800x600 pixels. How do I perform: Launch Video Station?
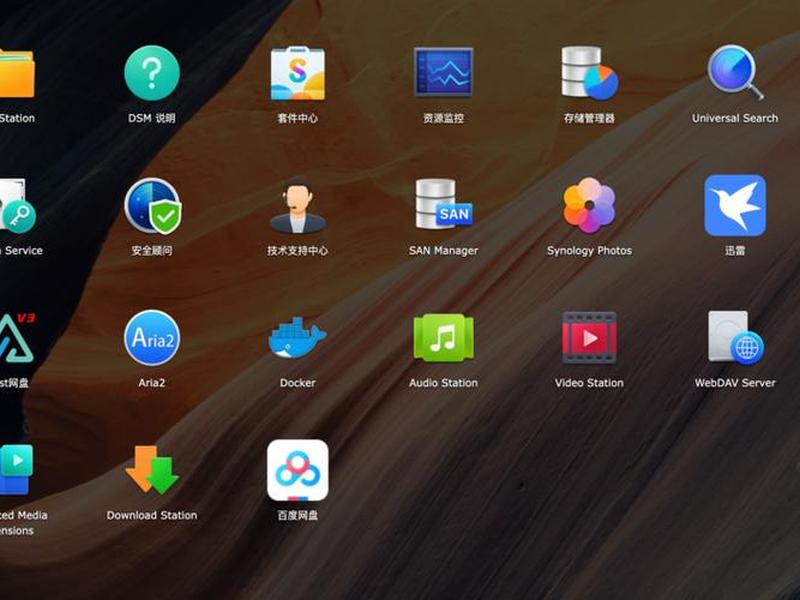589,338
